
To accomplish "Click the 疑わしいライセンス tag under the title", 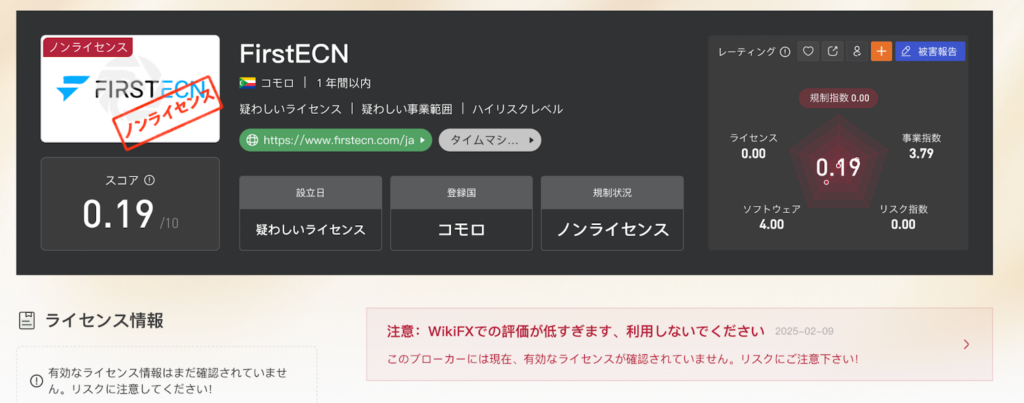I will point(291,109).
